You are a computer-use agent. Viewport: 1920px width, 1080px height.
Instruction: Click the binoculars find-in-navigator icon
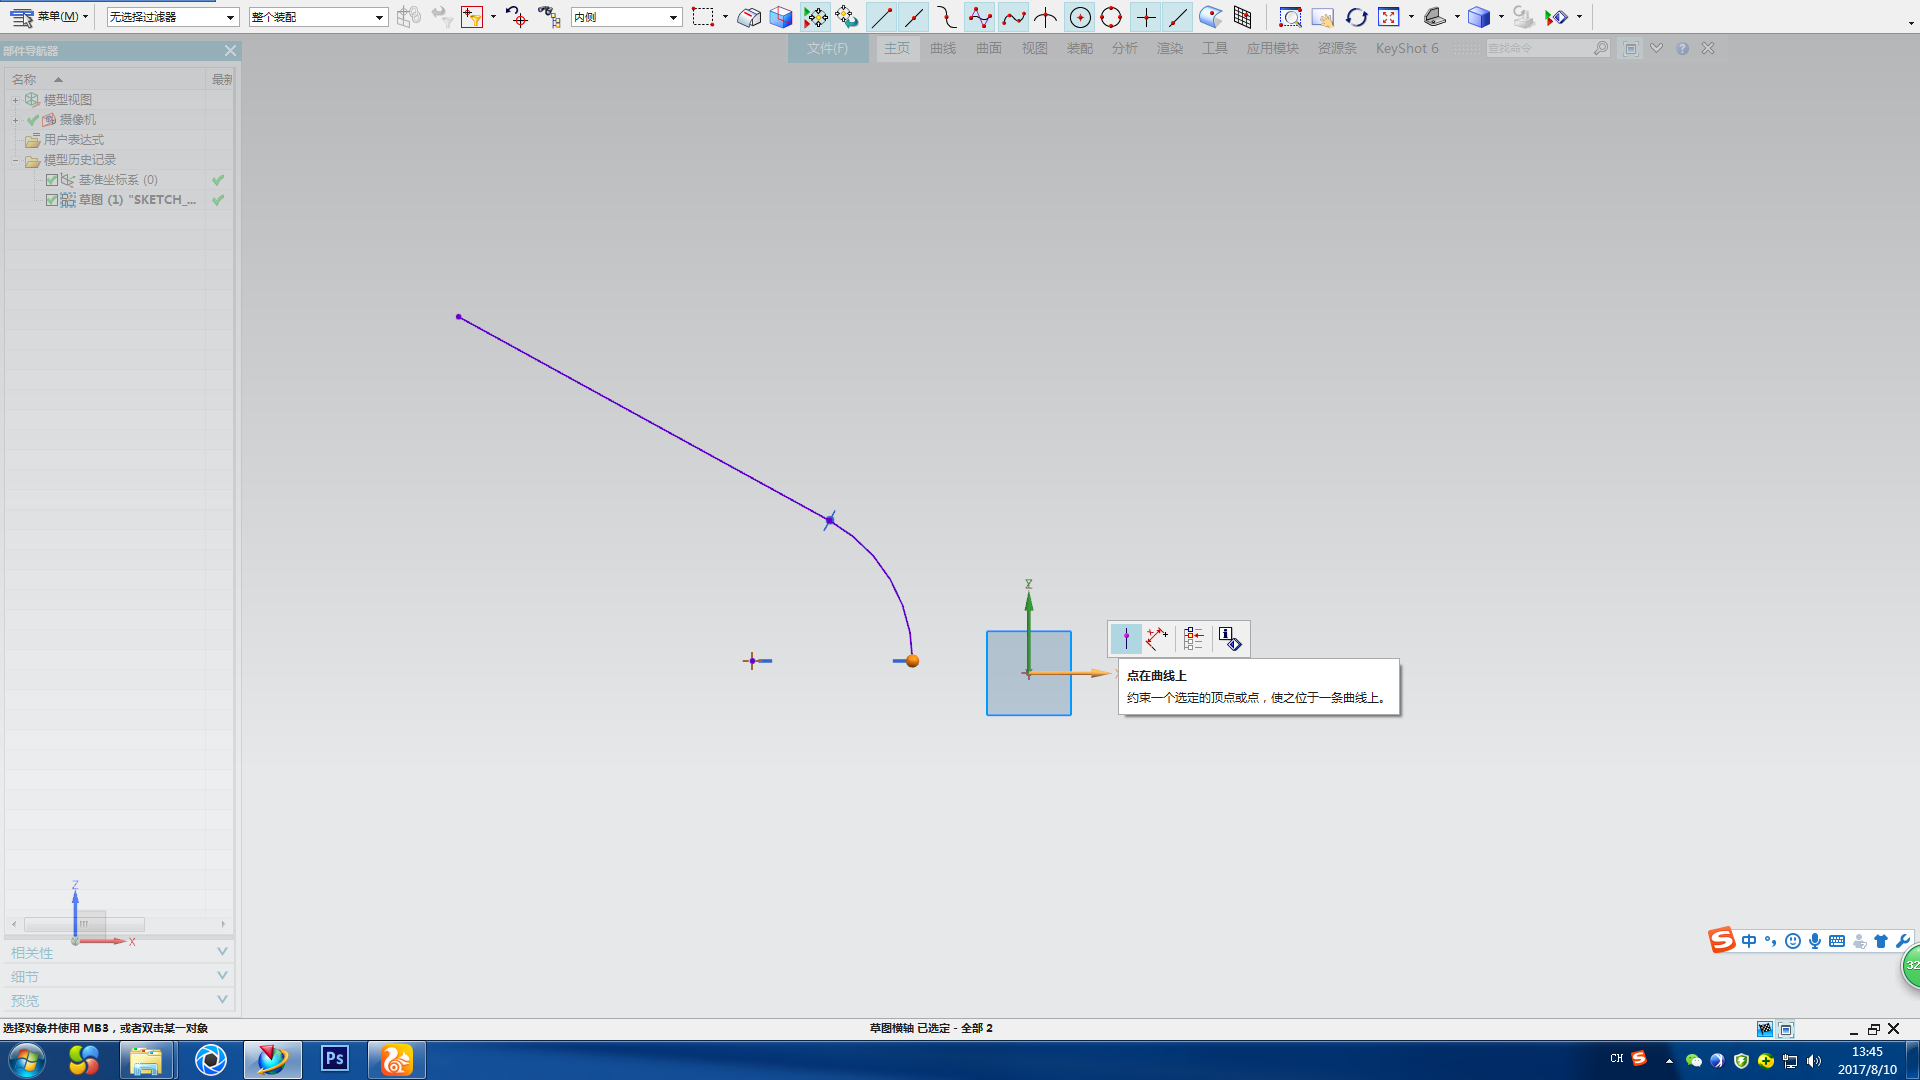coord(549,17)
